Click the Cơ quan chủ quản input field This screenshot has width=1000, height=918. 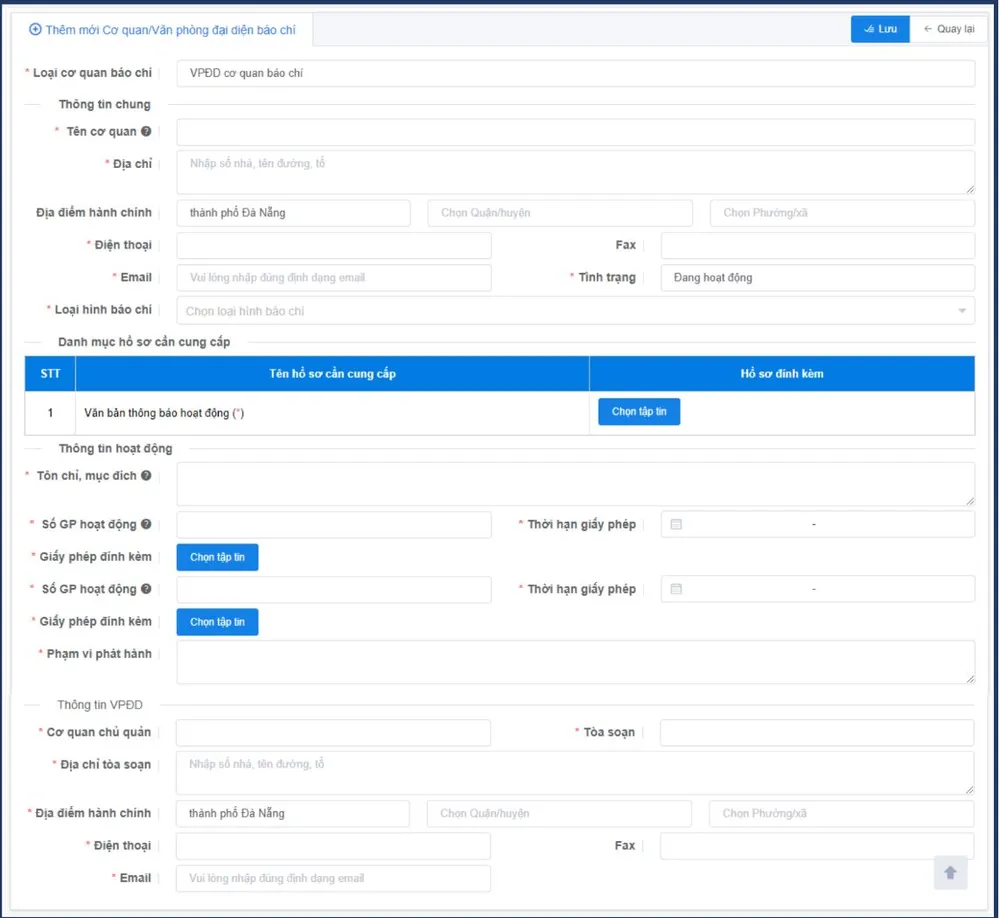[333, 733]
